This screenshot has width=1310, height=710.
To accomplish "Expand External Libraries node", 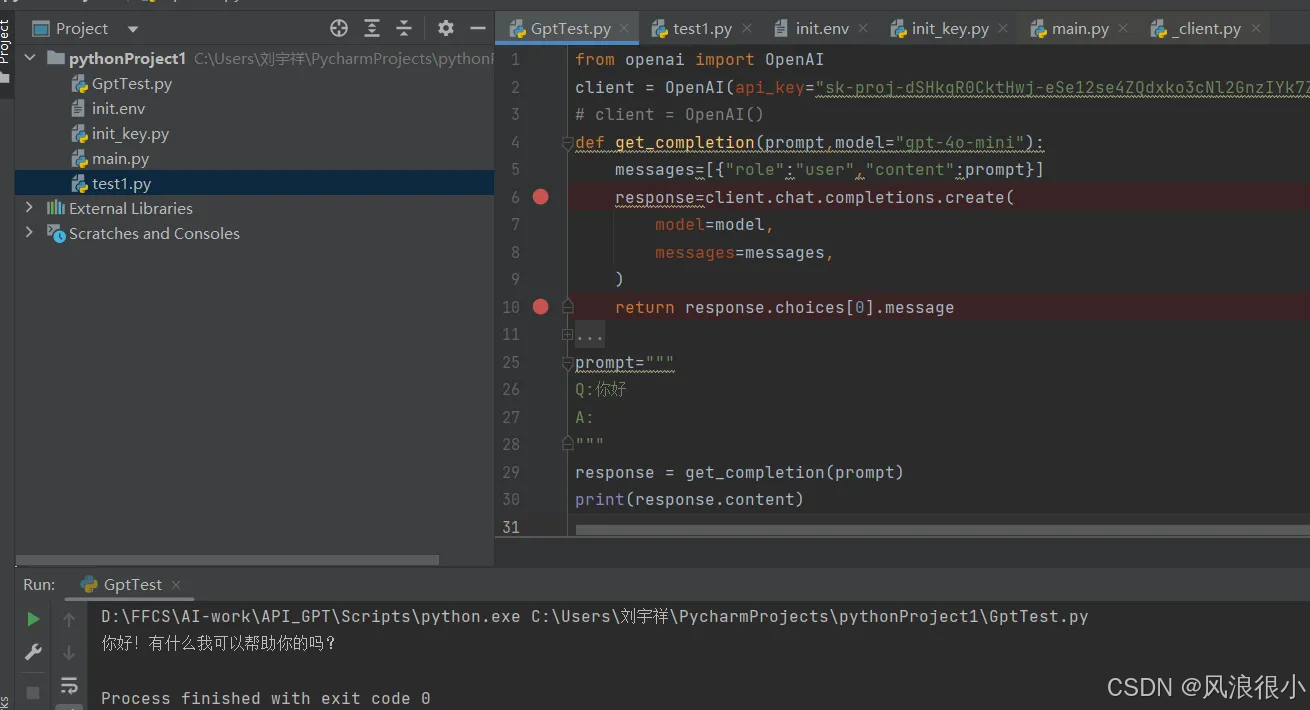I will click(x=29, y=208).
